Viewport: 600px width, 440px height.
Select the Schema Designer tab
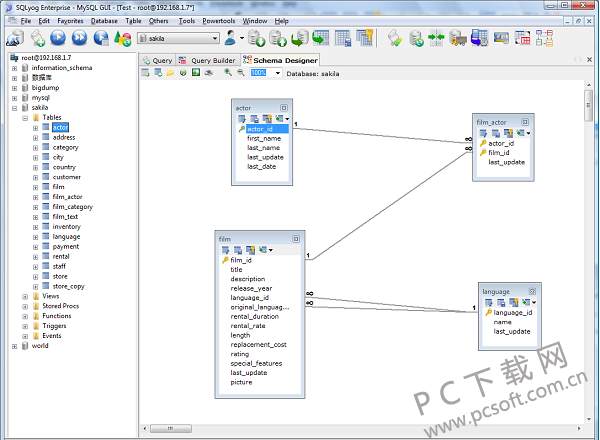click(x=280, y=60)
